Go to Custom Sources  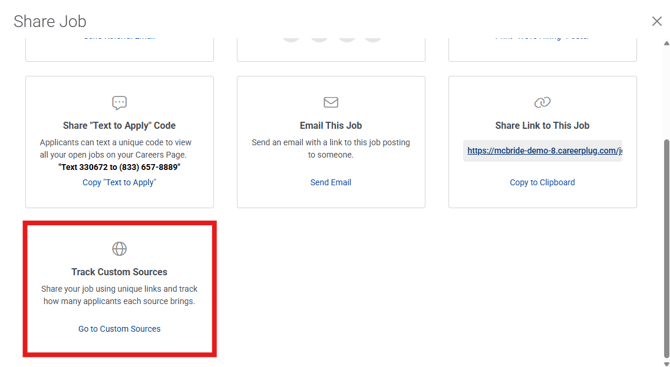tap(119, 329)
